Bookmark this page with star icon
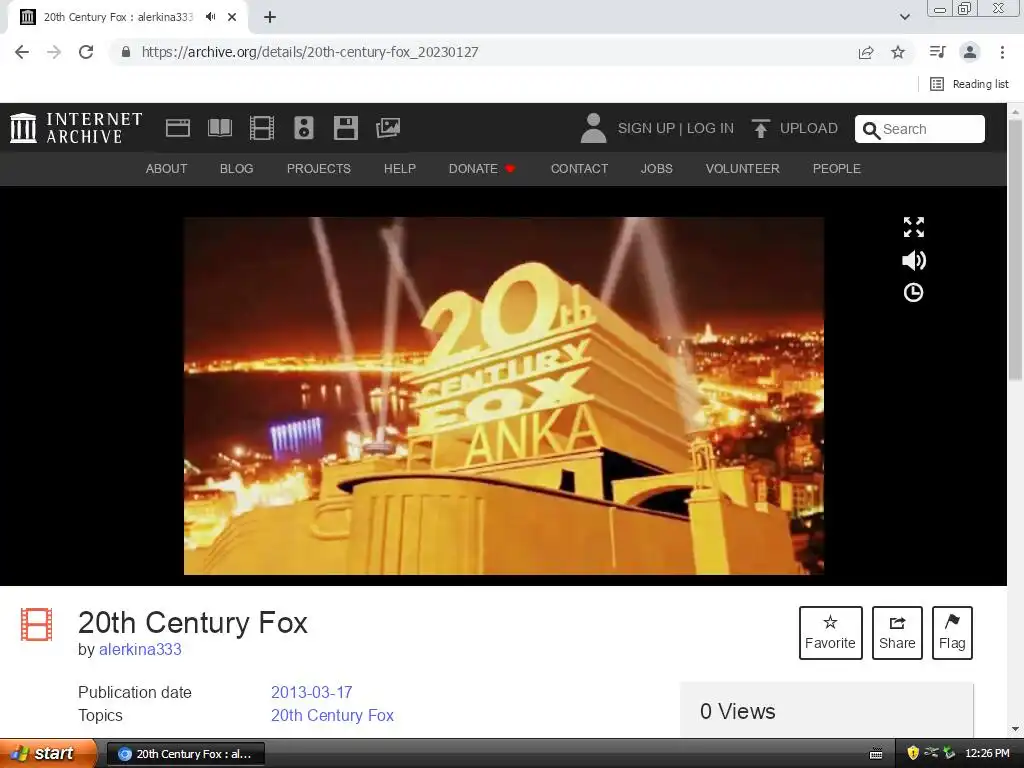 pos(898,52)
